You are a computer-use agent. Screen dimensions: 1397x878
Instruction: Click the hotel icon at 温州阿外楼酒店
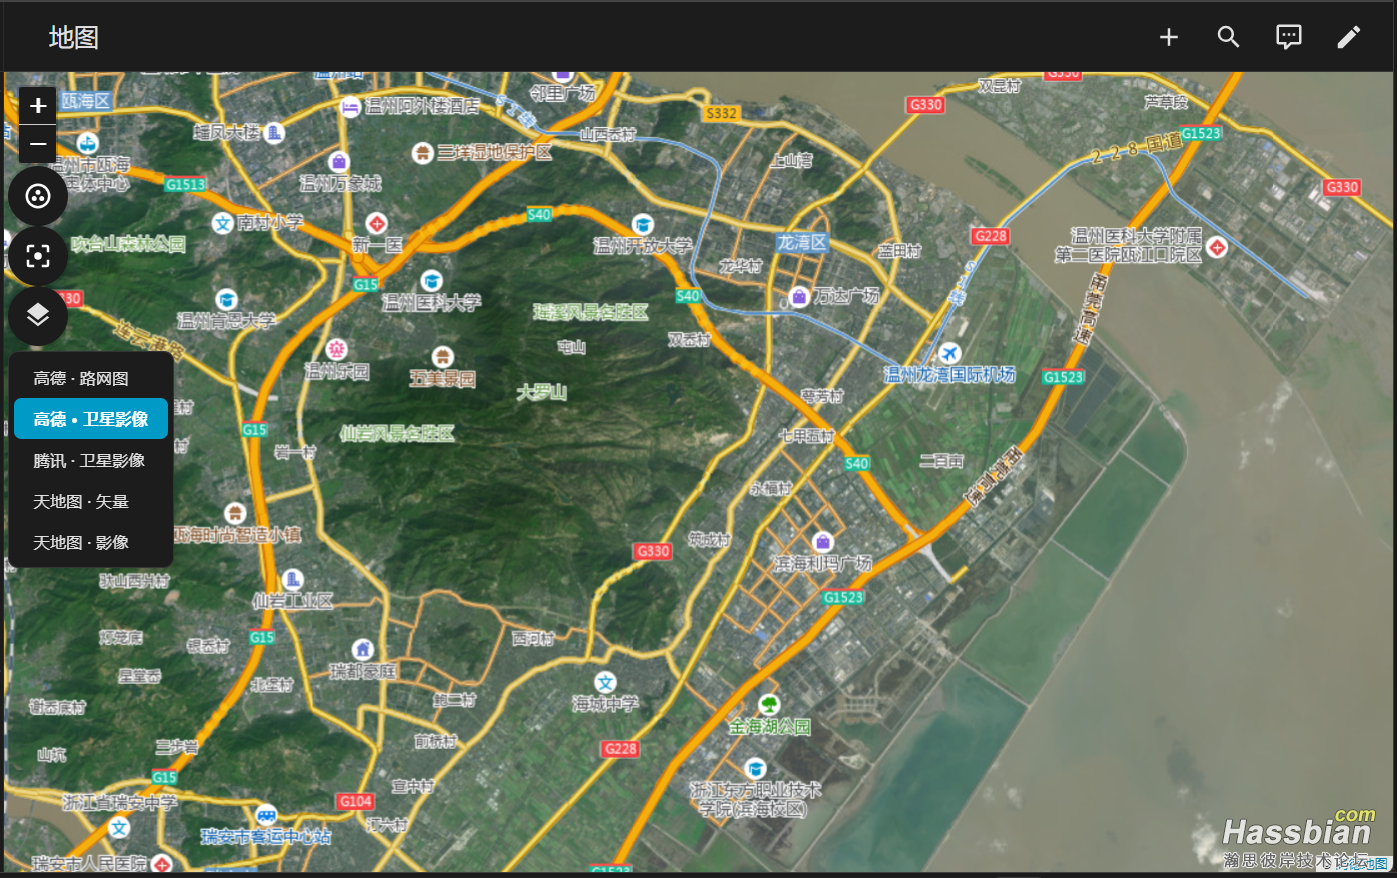pyautogui.click(x=350, y=106)
